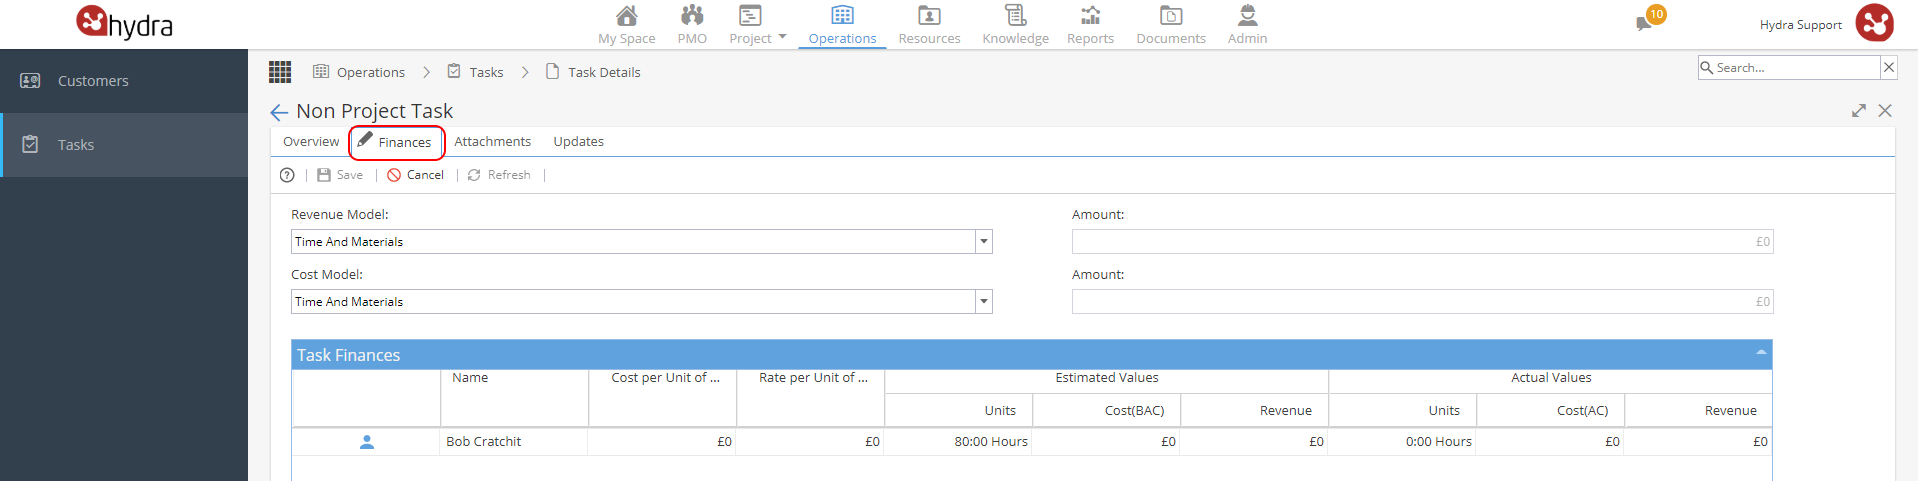Go to Resources section
This screenshot has width=1920, height=481.
929,25
